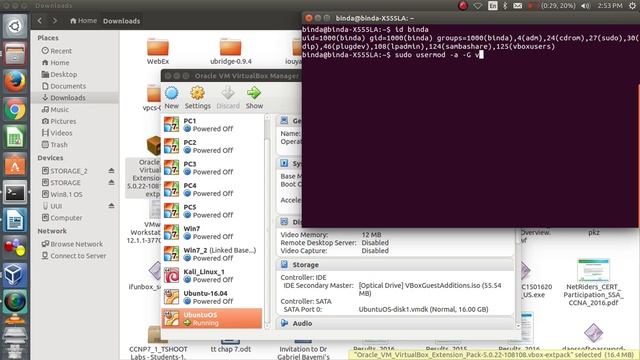Select Win7 virtual machine
Image resolution: width=640 pixels, height=360 pixels.
tap(212, 233)
